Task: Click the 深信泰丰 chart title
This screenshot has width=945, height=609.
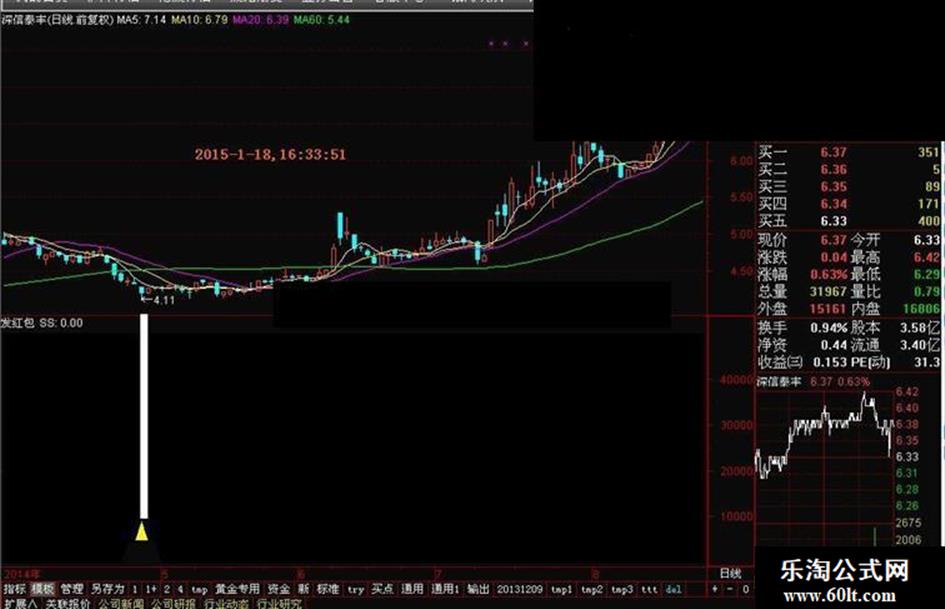Action: pyautogui.click(x=58, y=19)
